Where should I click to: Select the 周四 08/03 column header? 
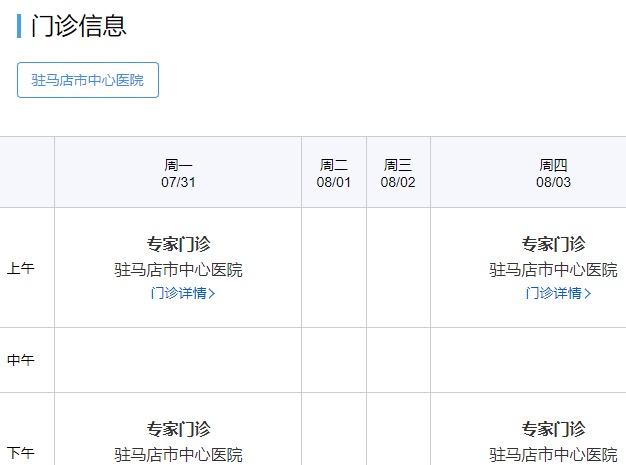(x=553, y=173)
